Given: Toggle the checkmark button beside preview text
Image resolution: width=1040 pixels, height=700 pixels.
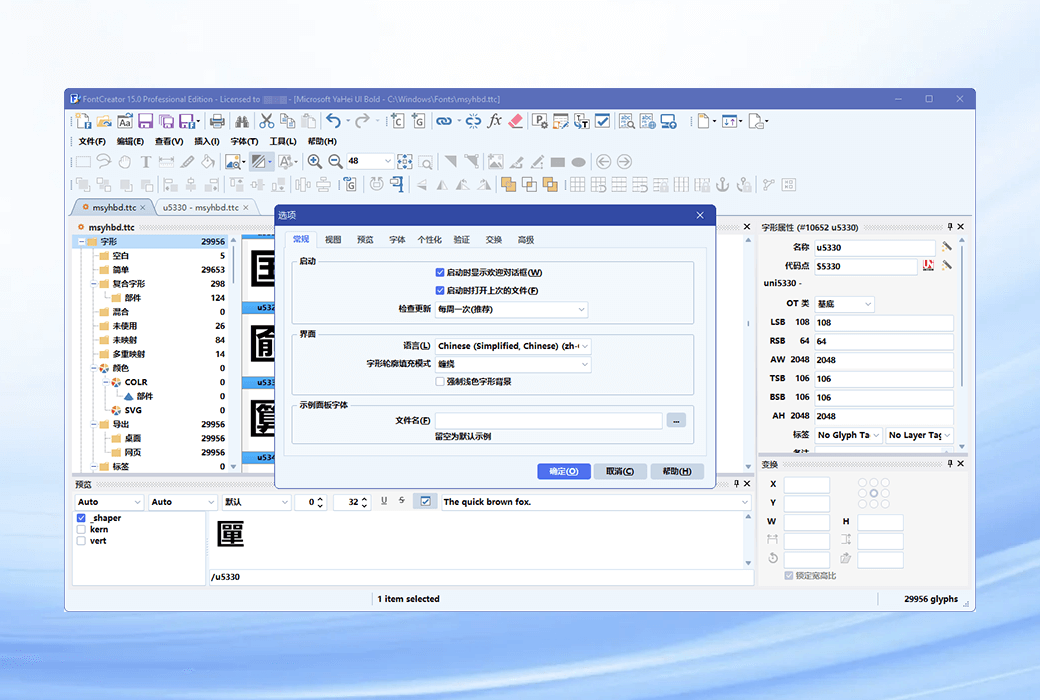Looking at the screenshot, I should pos(425,501).
